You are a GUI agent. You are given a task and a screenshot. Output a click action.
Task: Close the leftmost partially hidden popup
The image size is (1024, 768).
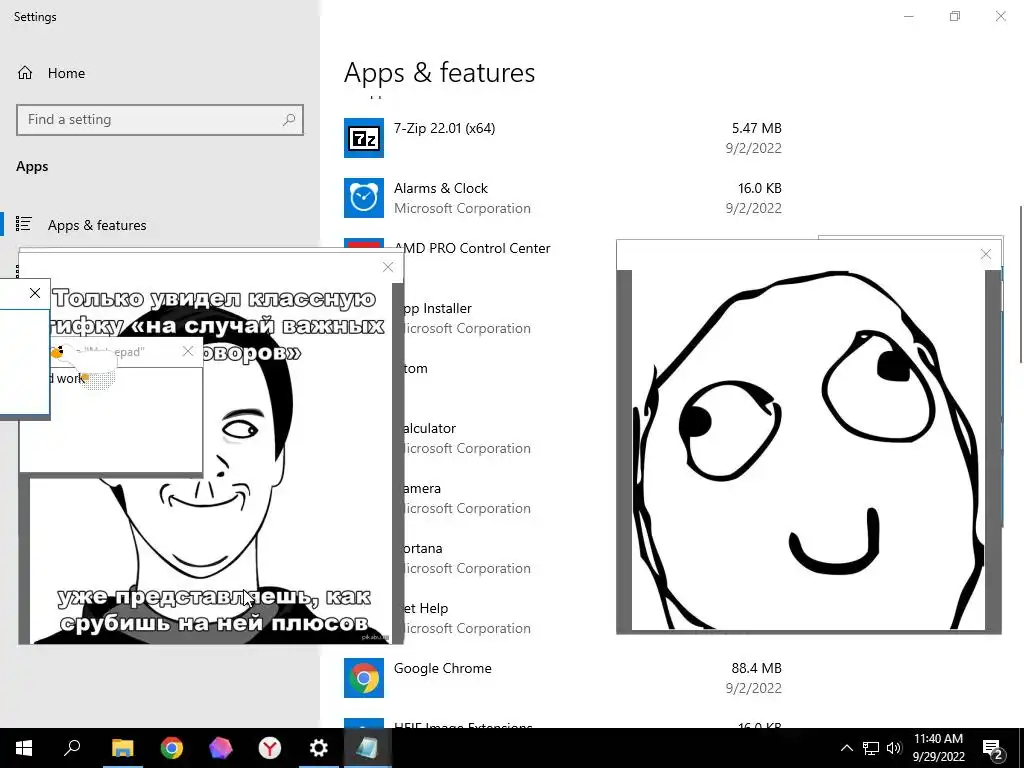coord(35,293)
